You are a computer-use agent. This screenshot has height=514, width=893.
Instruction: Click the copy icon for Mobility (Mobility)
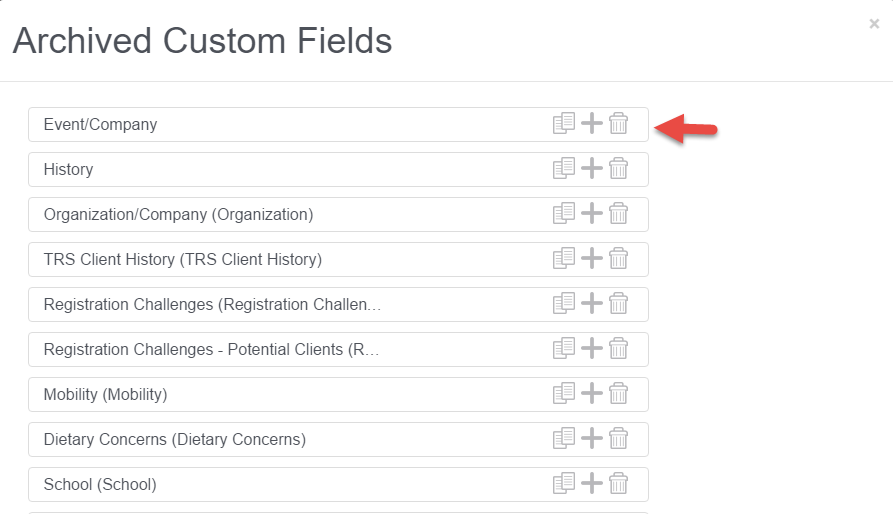point(564,394)
